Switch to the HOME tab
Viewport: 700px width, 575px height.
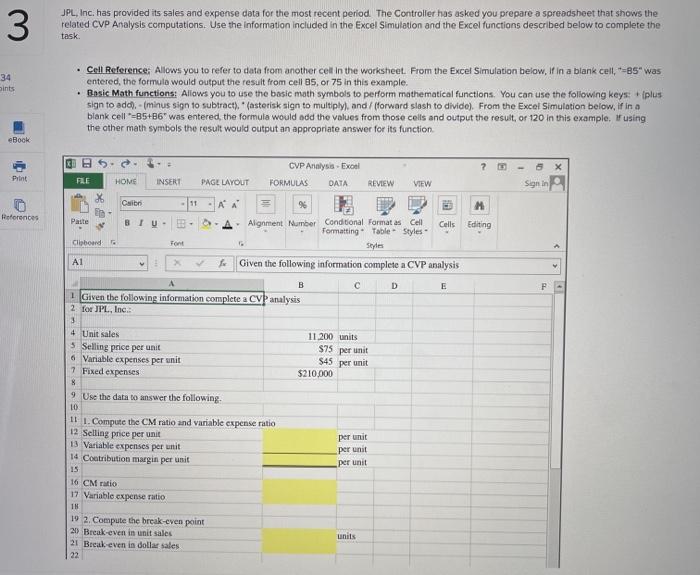coord(126,181)
